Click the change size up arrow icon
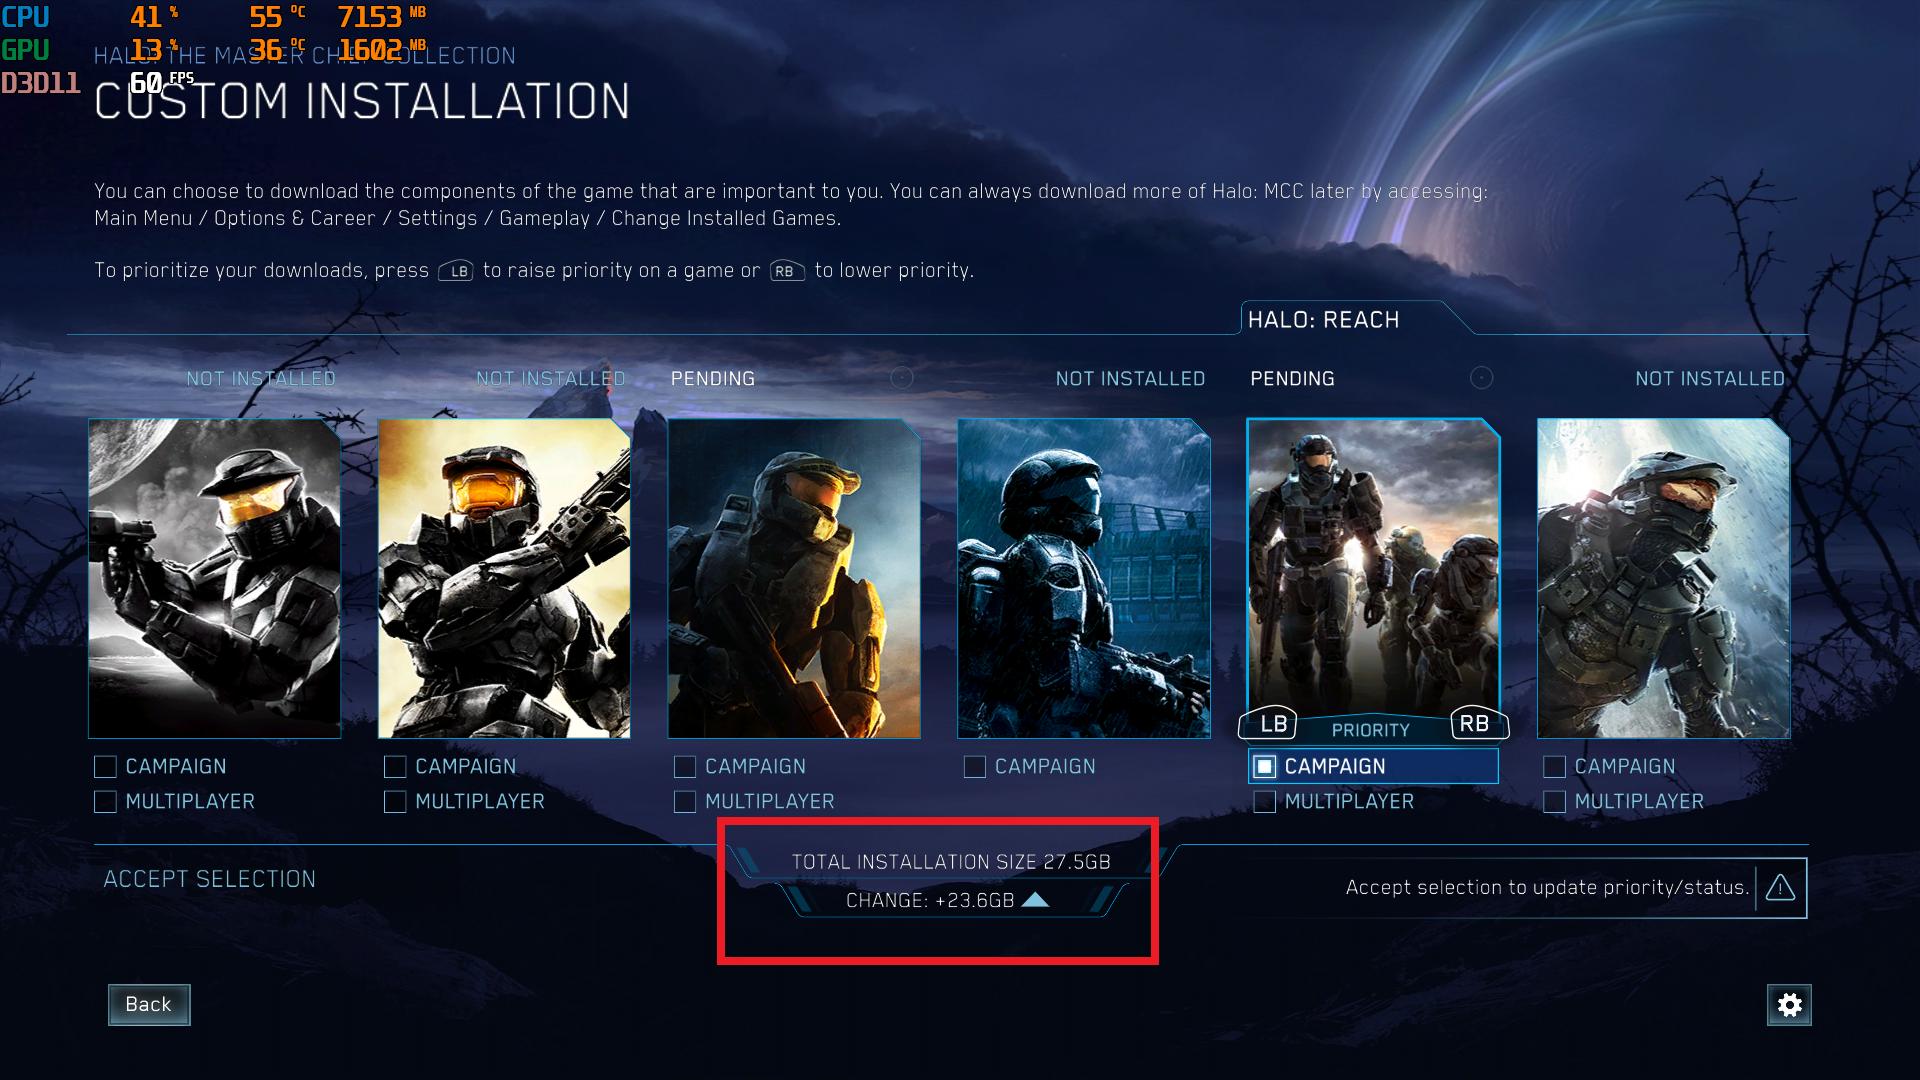This screenshot has height=1080, width=1920. [x=1035, y=900]
